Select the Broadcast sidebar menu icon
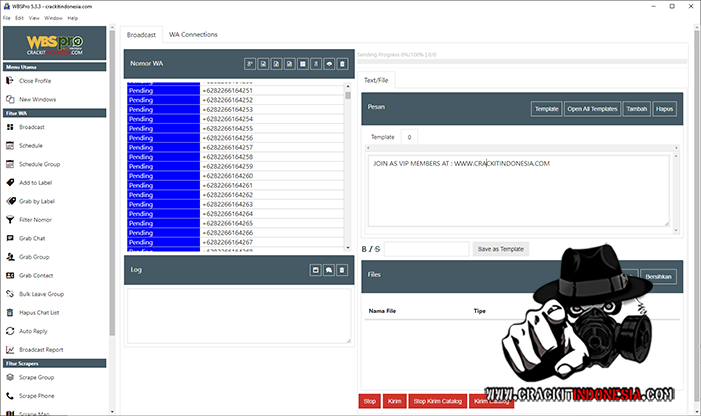 coord(10,127)
